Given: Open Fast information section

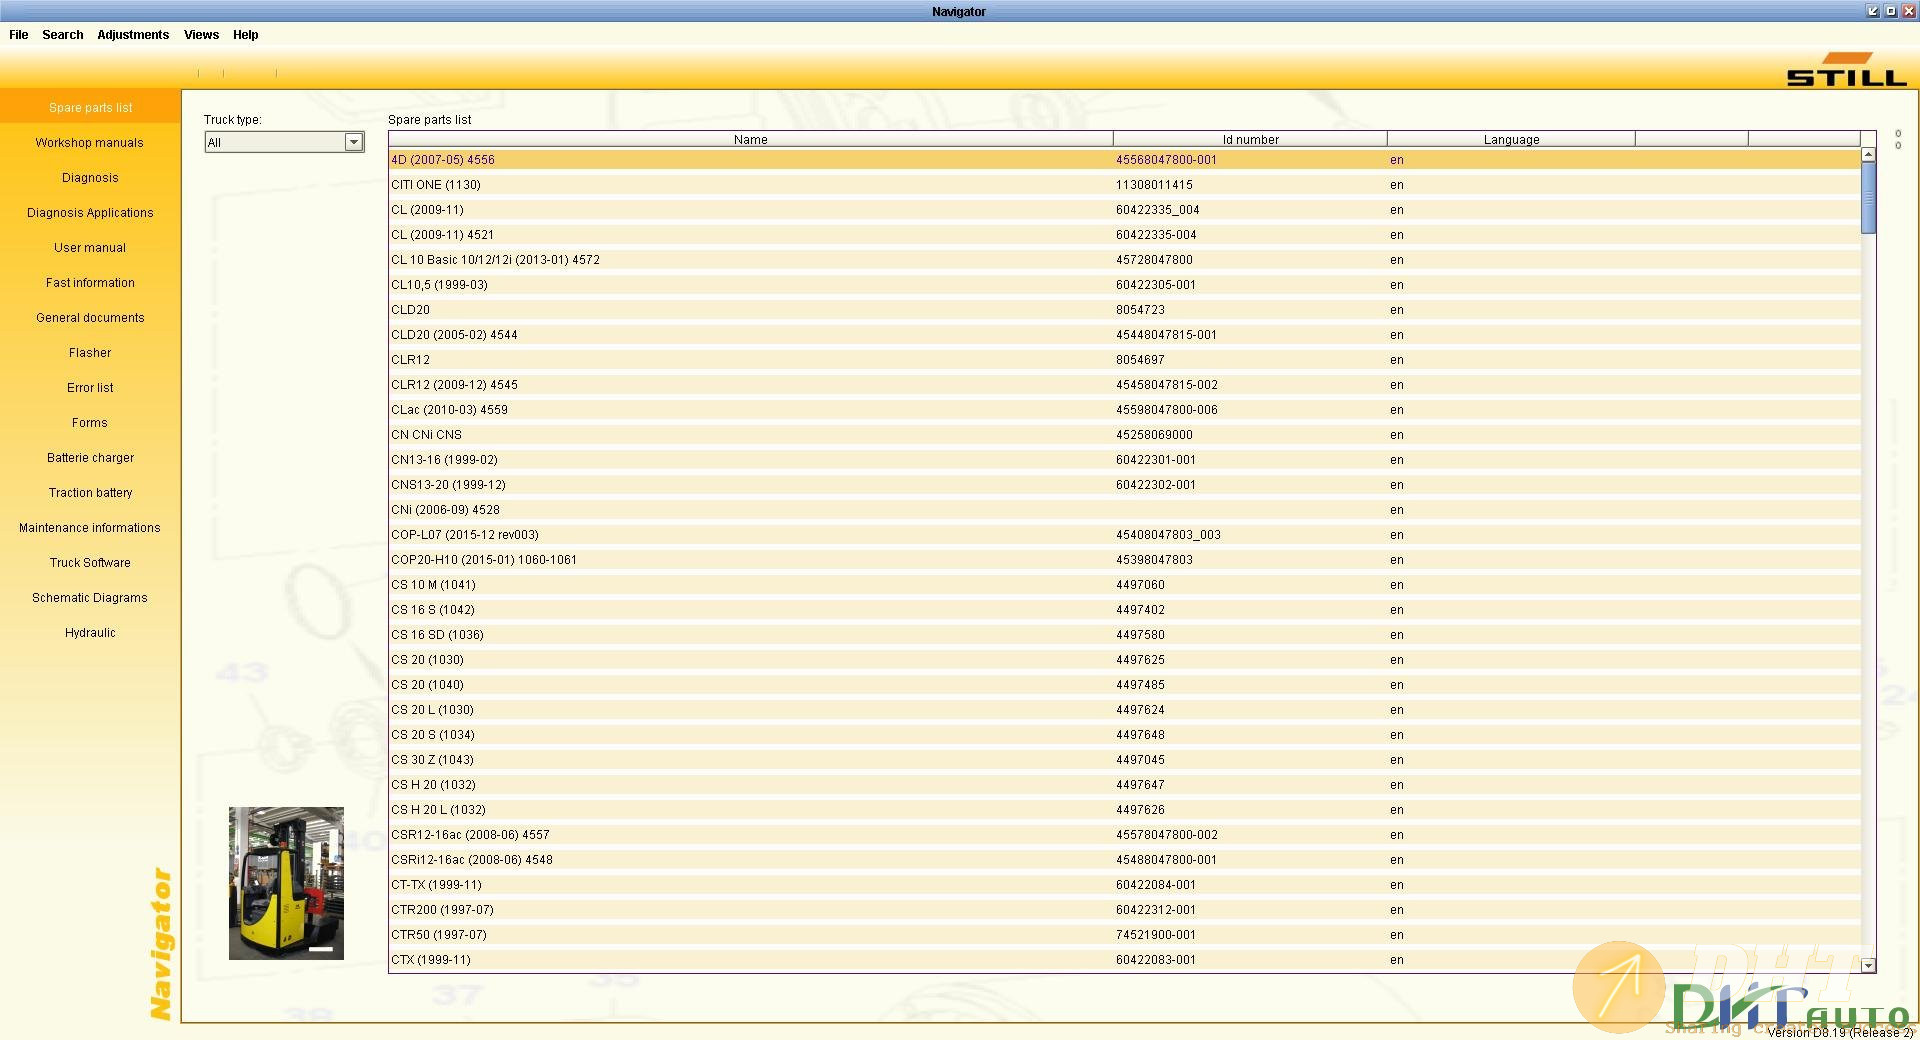Looking at the screenshot, I should (90, 283).
